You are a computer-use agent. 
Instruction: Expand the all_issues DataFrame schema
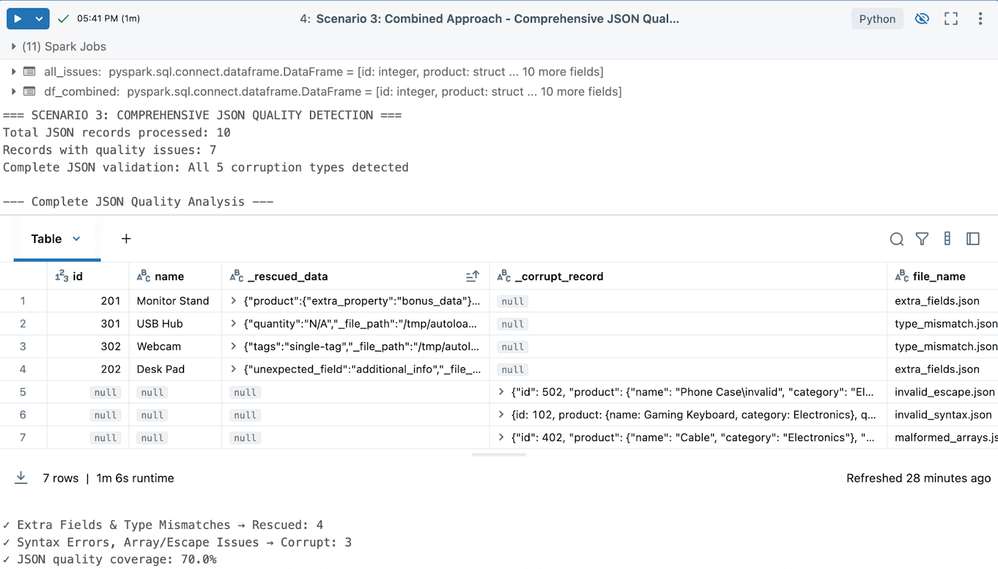13,71
